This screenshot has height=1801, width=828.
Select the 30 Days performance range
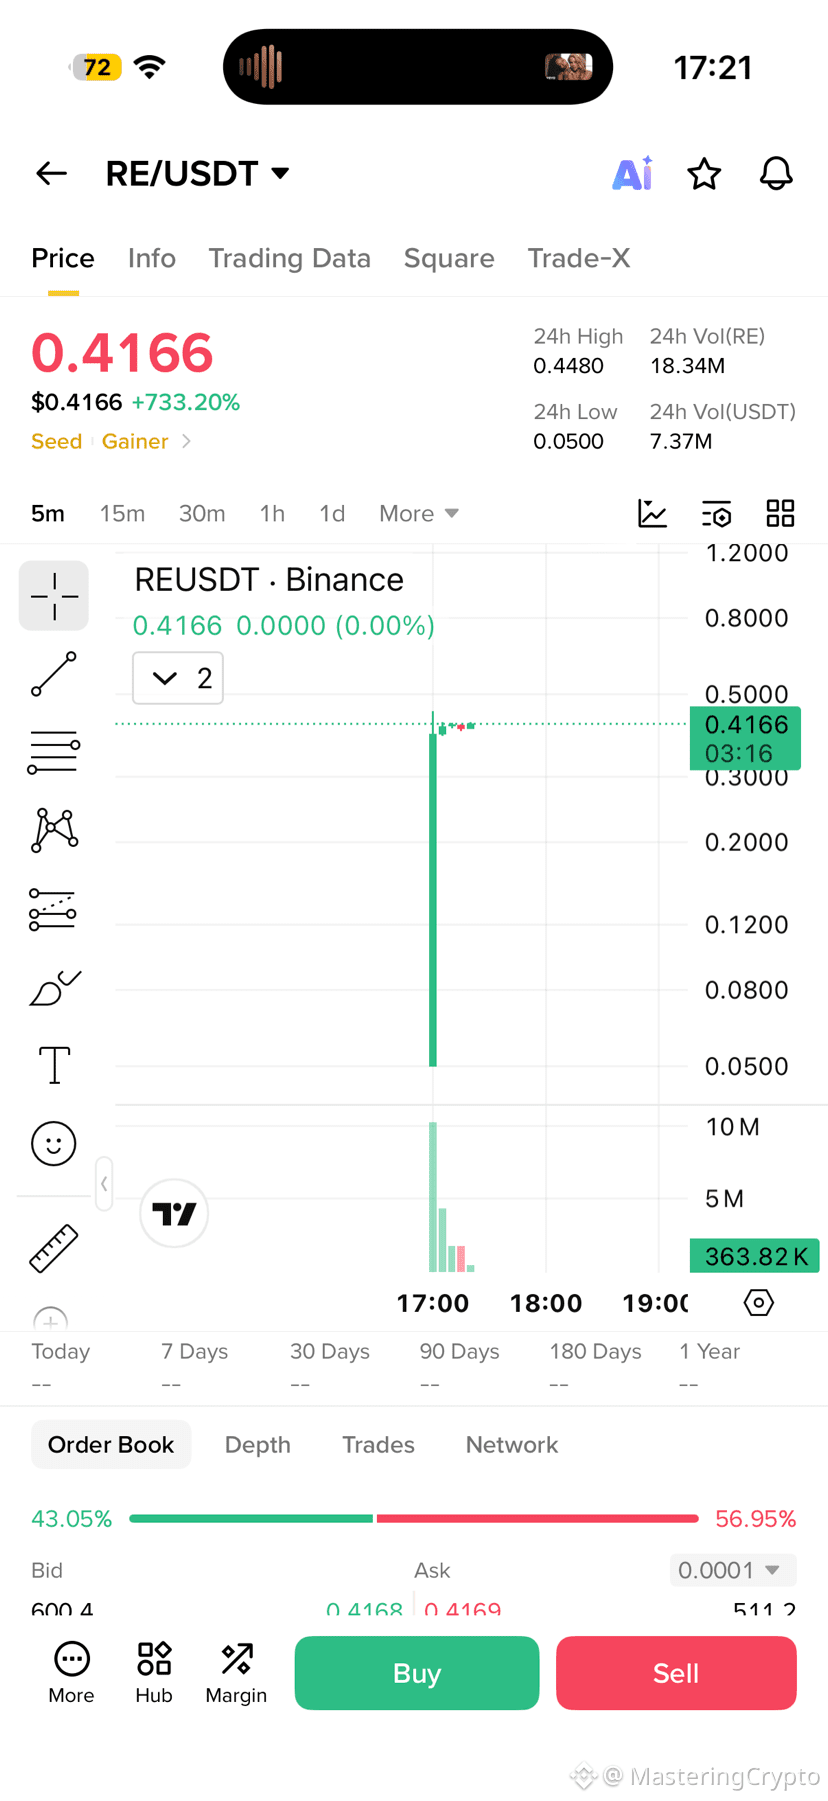click(x=330, y=1366)
